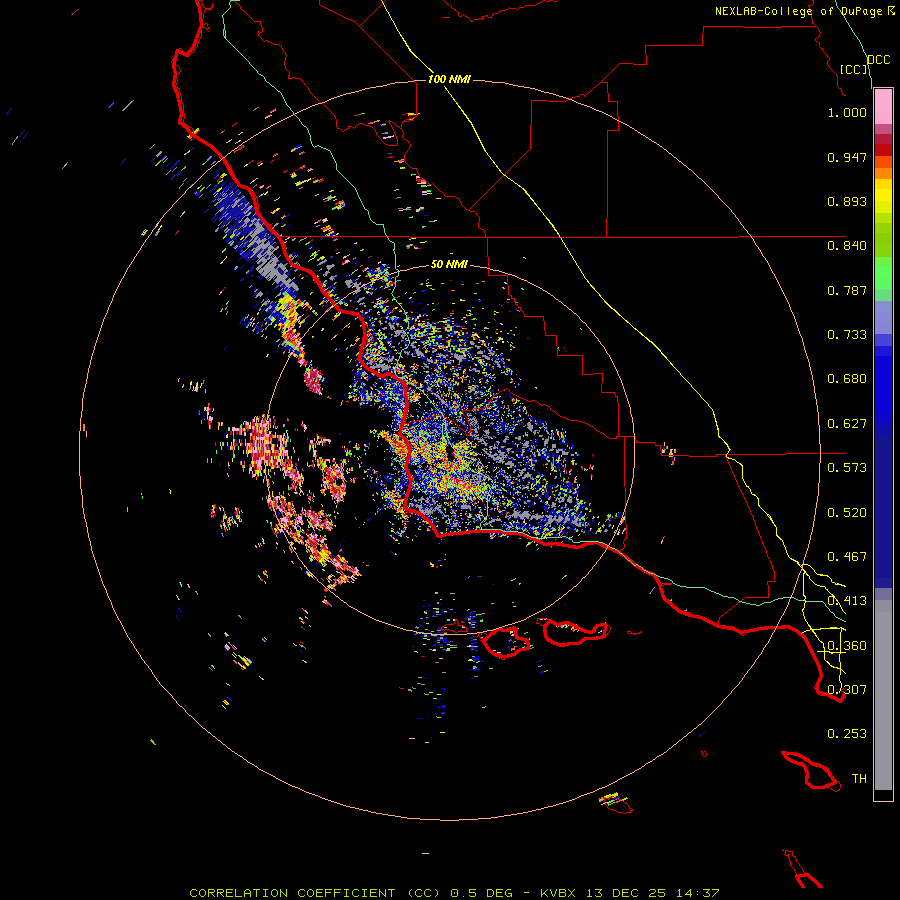
Task: Select the 0.520 legend value
Action: (847, 513)
